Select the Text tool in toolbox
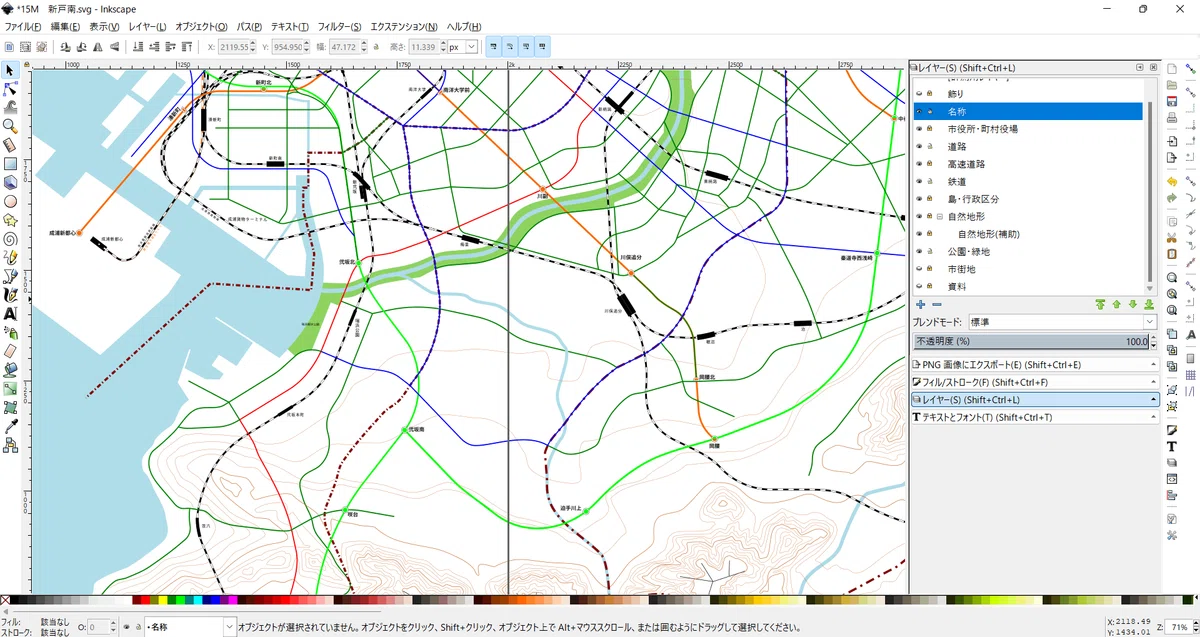1200x637 pixels. (x=10, y=313)
